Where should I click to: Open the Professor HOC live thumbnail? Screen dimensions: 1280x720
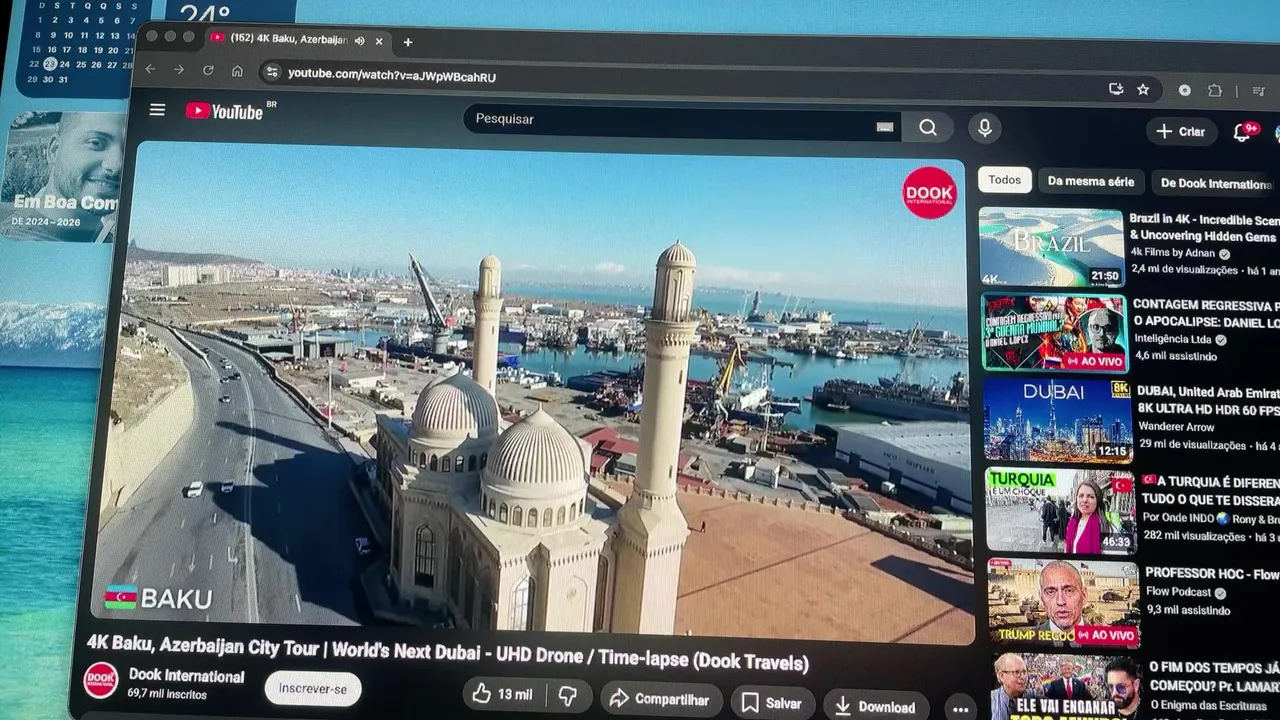click(x=1064, y=602)
